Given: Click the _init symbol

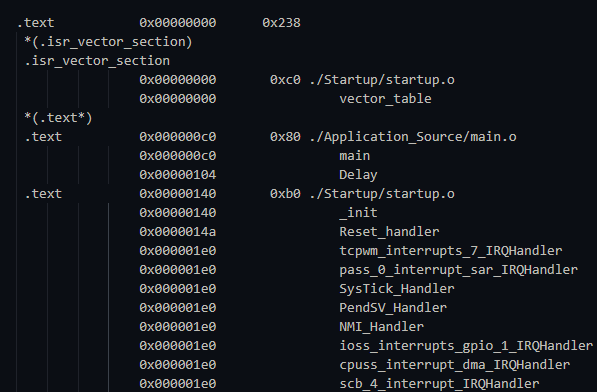Looking at the screenshot, I should (358, 213).
